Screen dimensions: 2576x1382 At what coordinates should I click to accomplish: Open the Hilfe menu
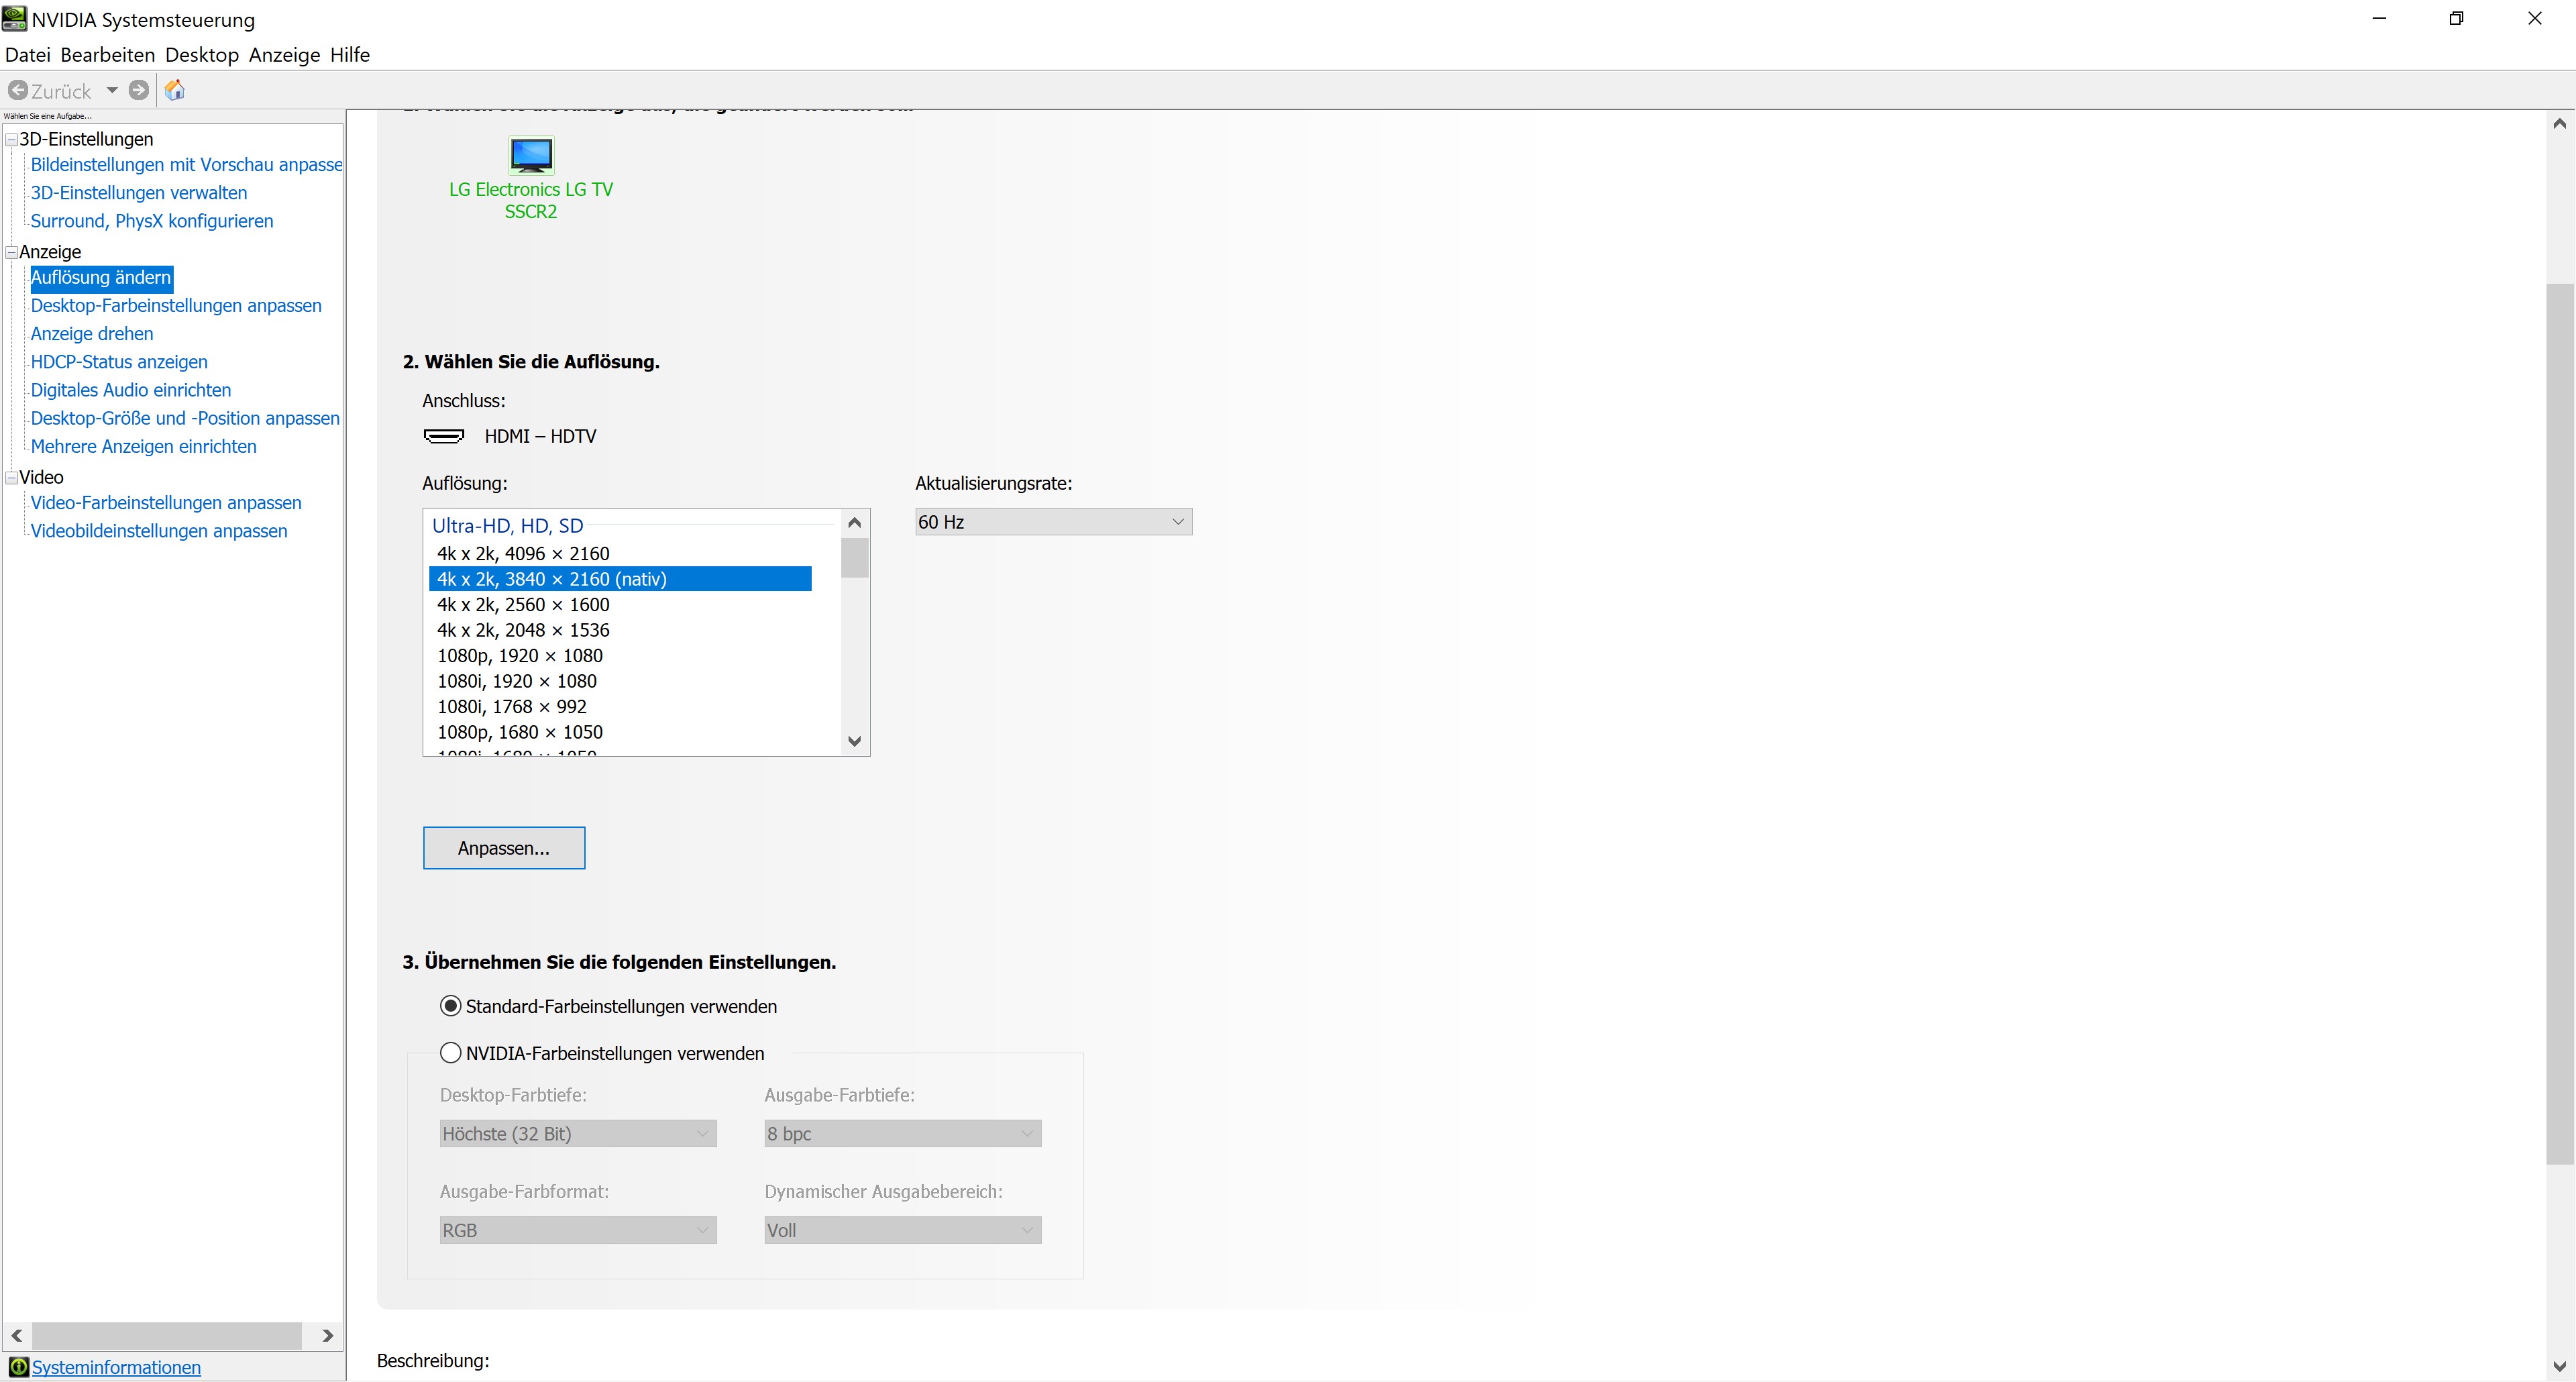350,55
